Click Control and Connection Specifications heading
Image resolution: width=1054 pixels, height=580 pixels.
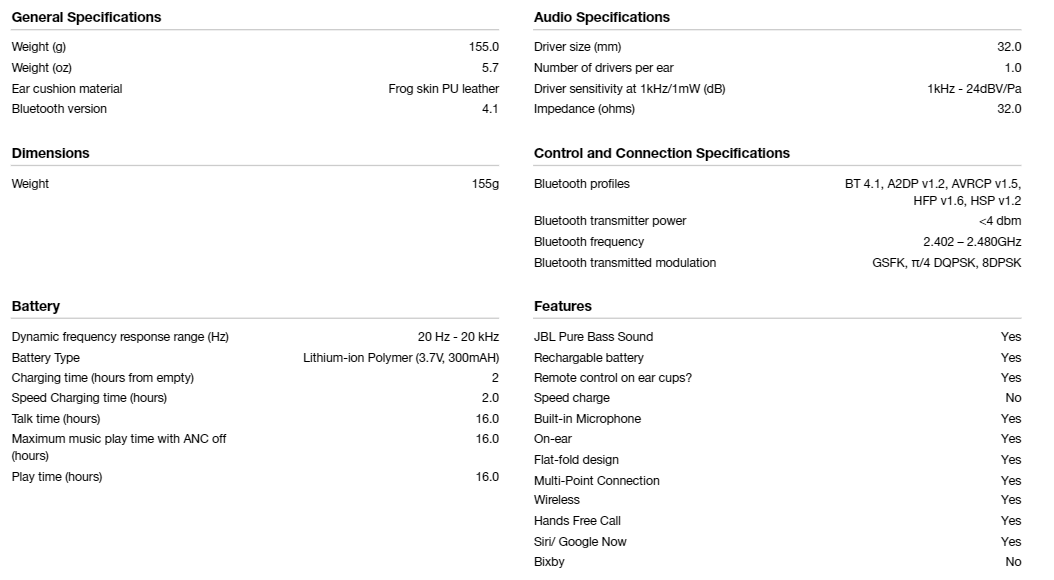(x=661, y=153)
